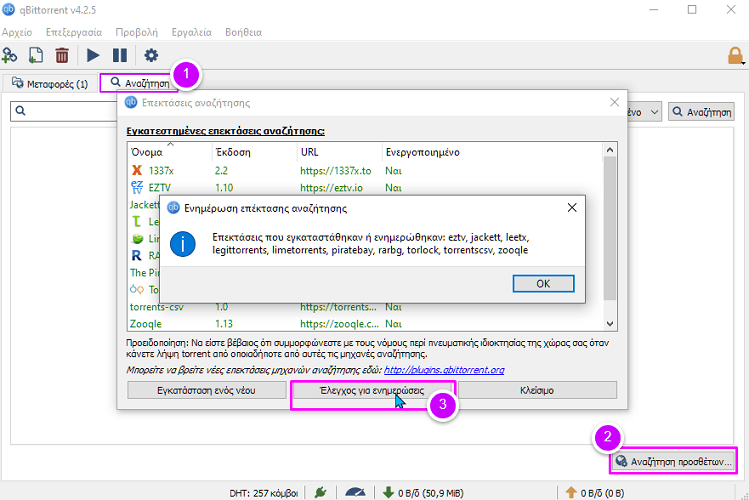The height and width of the screenshot is (500, 749).
Task: Click the blue info icon in the update dialog
Action: (x=182, y=244)
